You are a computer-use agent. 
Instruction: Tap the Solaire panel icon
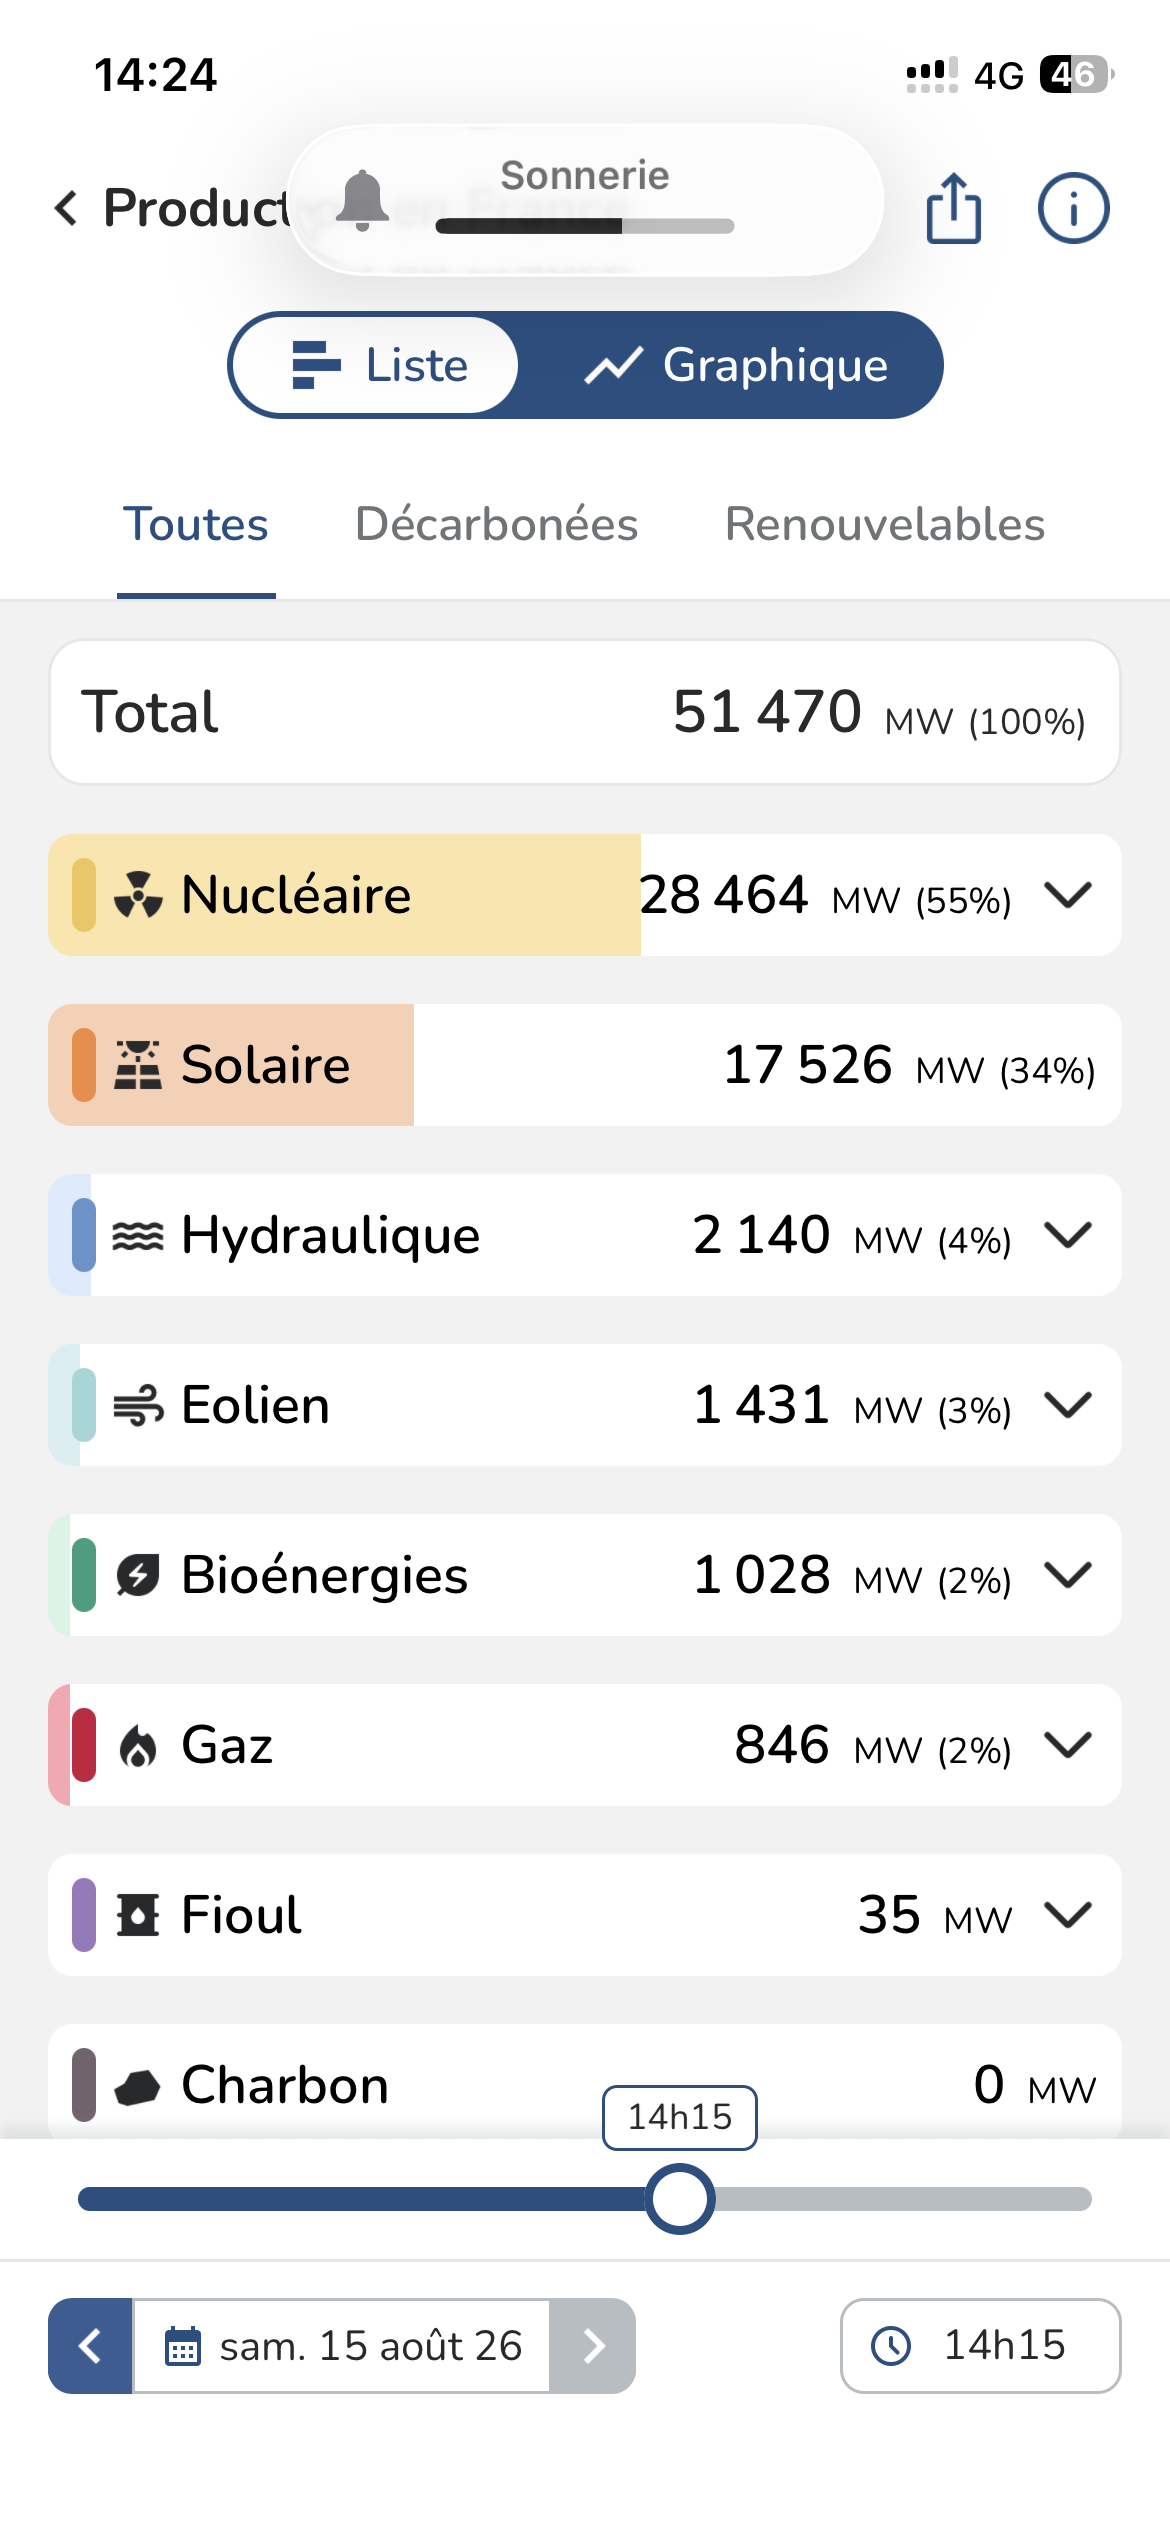click(138, 1065)
